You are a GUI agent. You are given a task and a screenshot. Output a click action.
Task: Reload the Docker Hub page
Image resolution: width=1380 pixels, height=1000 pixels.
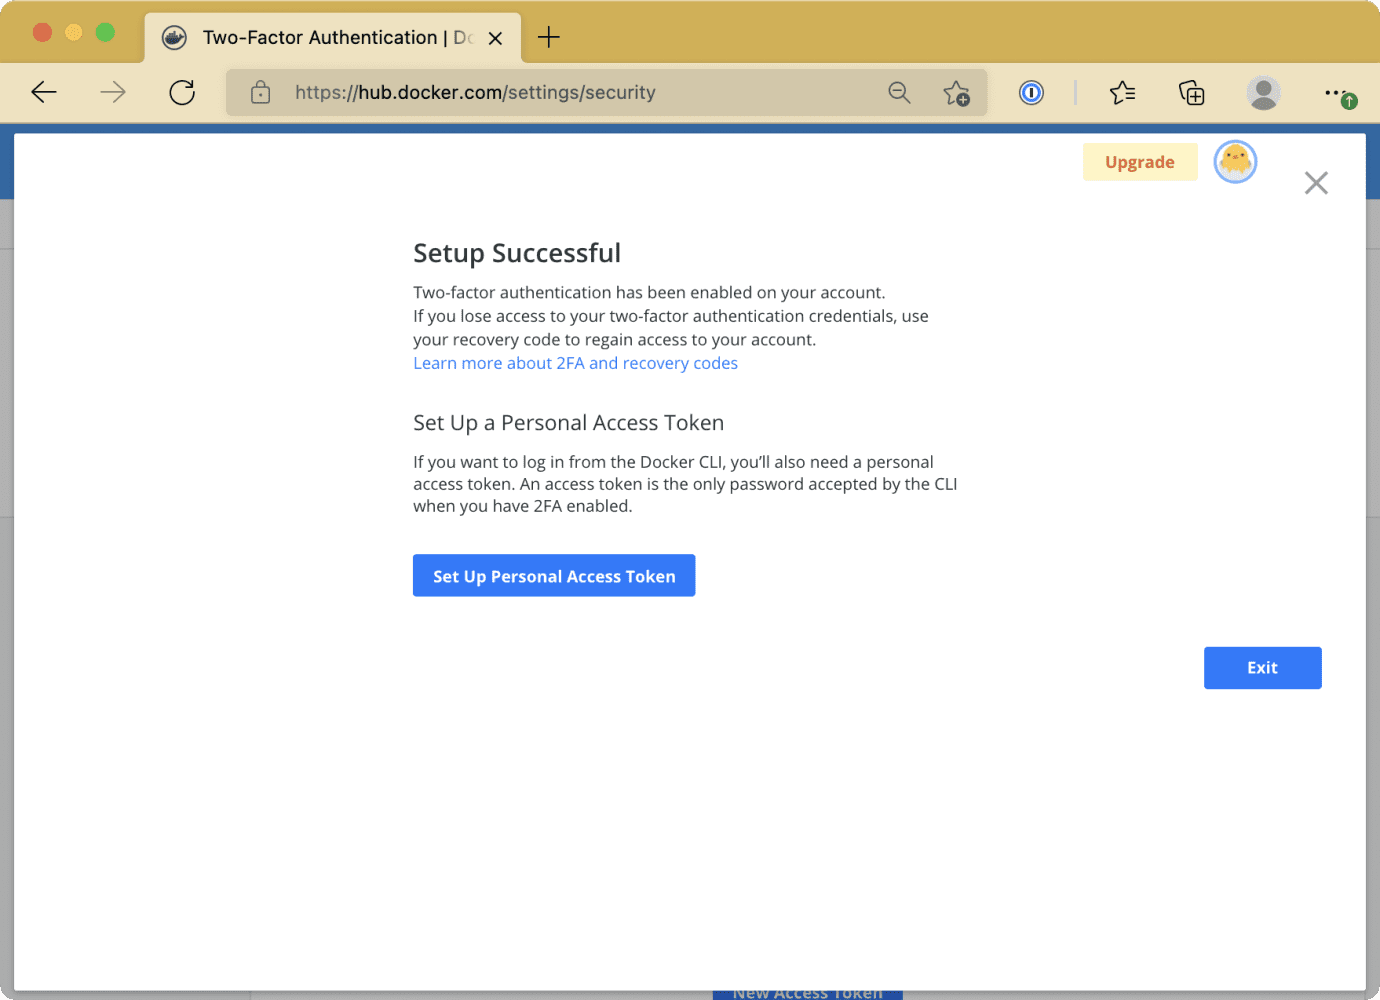(182, 93)
